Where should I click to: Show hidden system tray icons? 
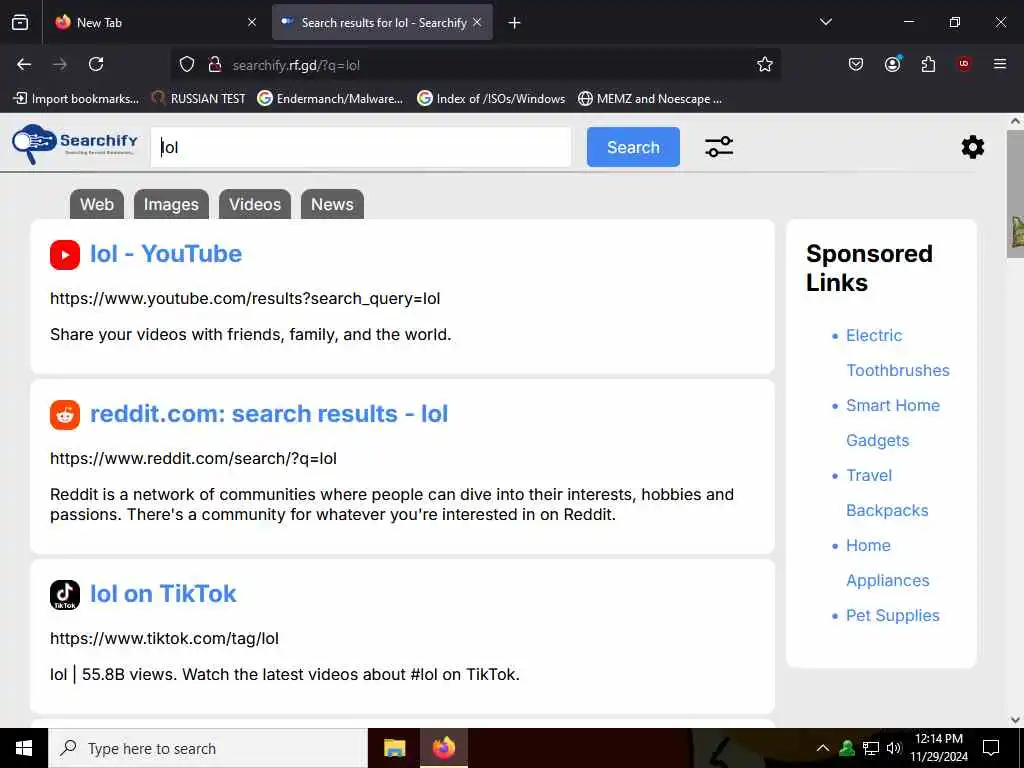(x=823, y=748)
